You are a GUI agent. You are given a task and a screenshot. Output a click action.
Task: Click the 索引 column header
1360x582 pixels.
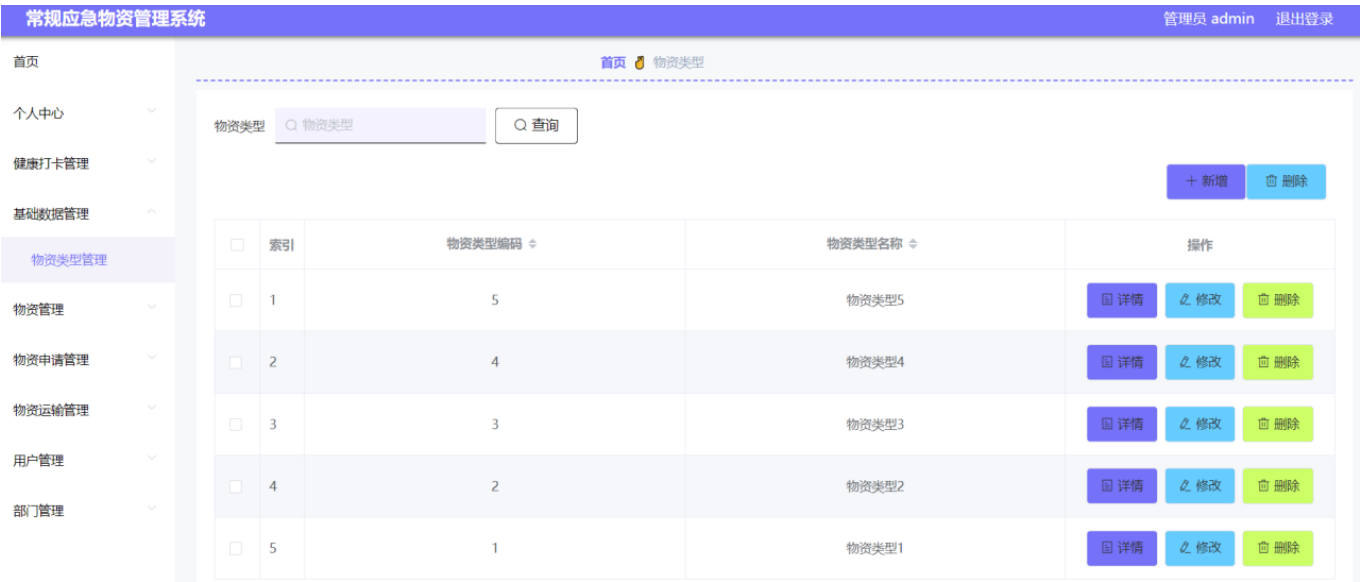click(281, 245)
